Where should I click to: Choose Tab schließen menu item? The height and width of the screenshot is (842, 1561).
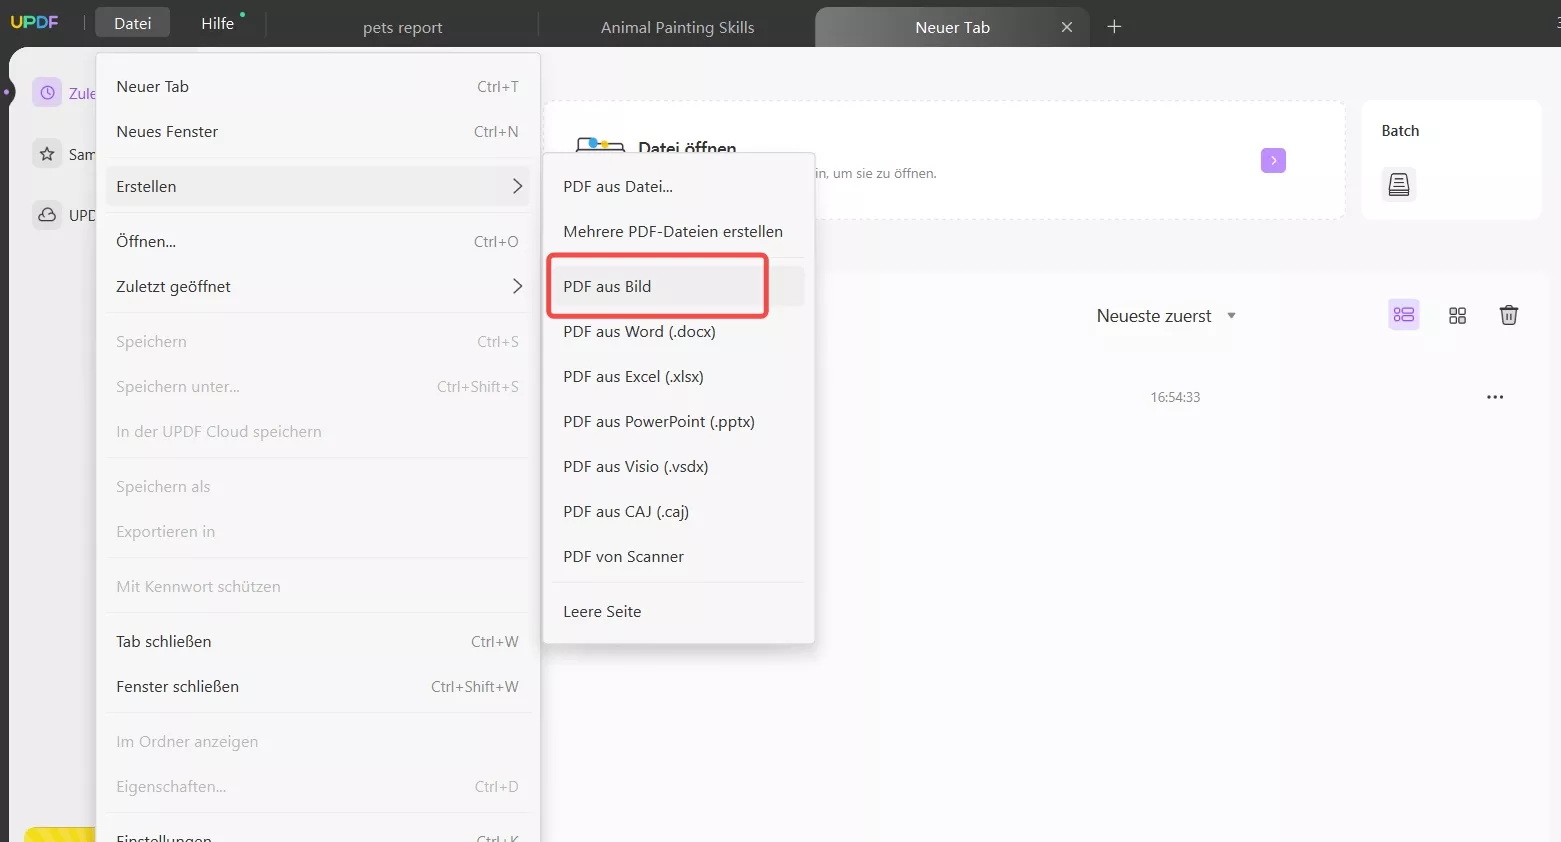pyautogui.click(x=317, y=641)
